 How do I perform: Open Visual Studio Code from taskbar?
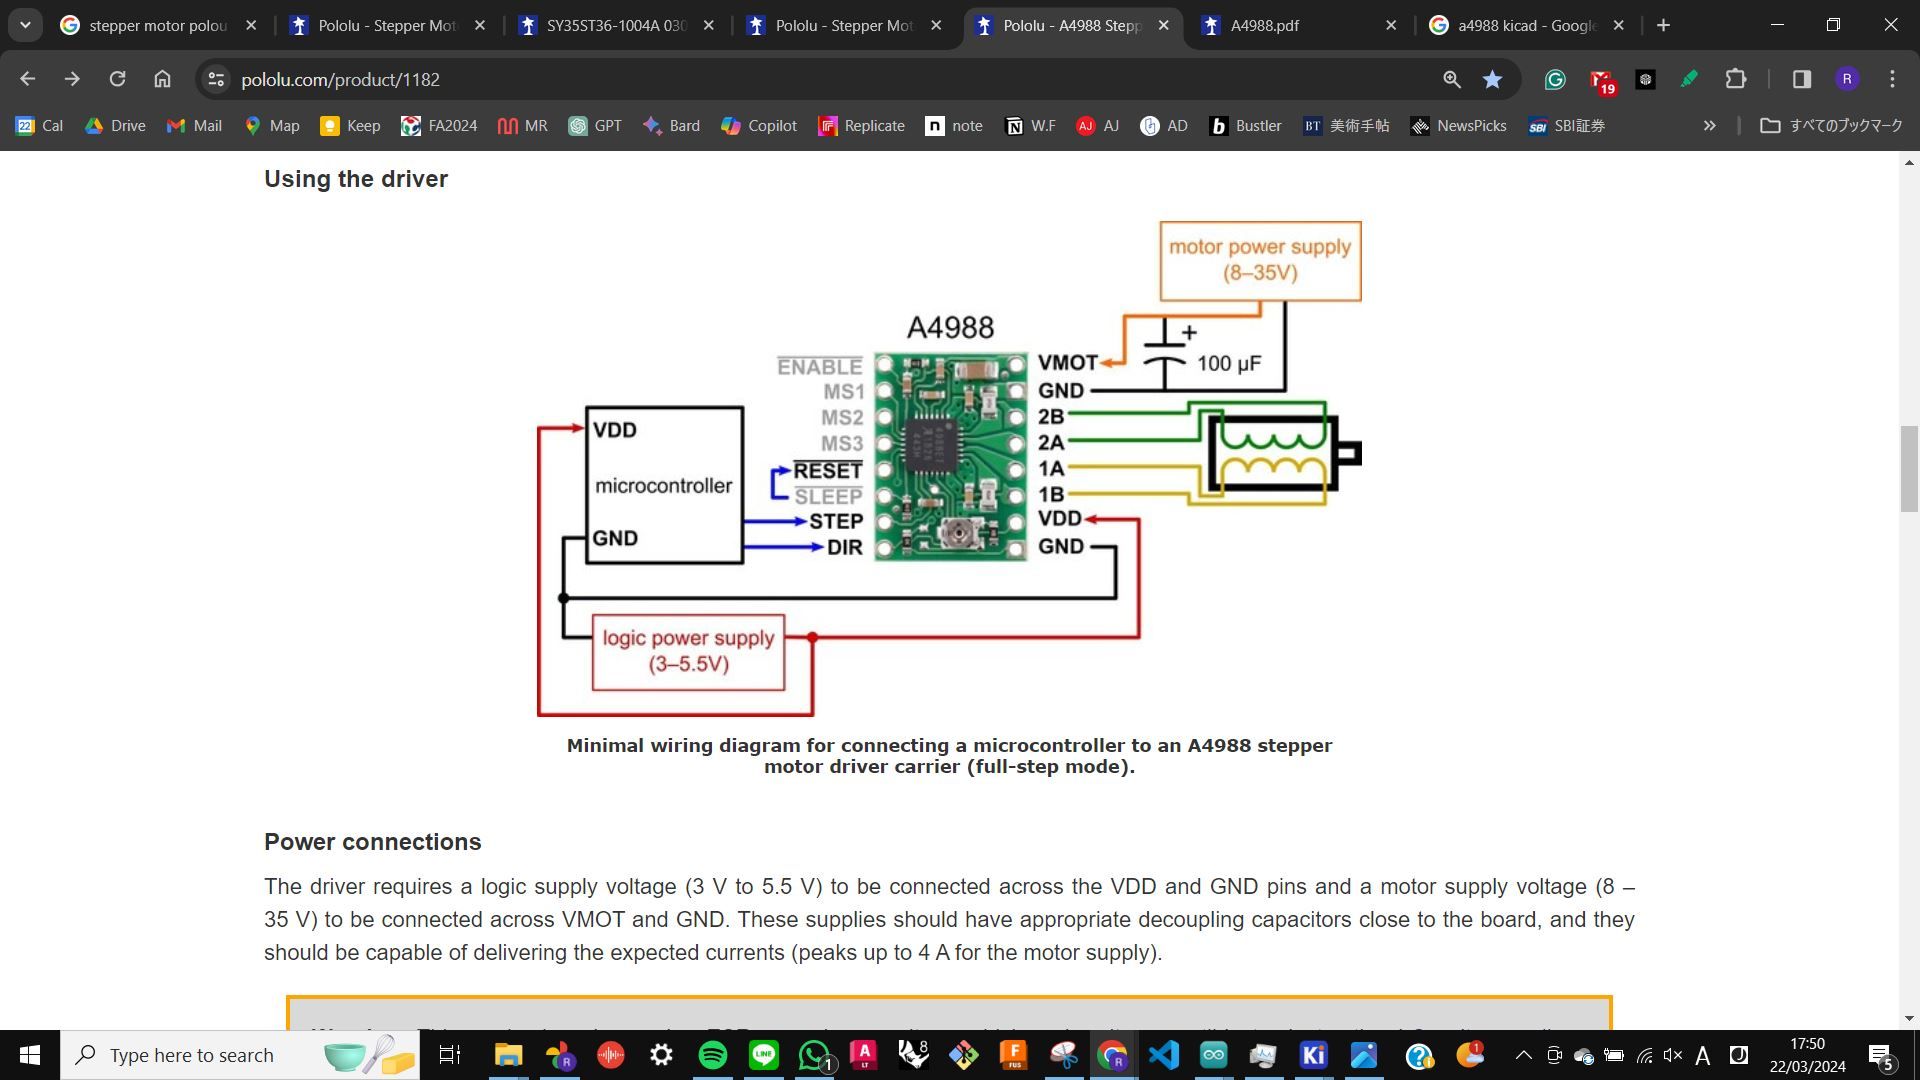[x=1163, y=1055]
